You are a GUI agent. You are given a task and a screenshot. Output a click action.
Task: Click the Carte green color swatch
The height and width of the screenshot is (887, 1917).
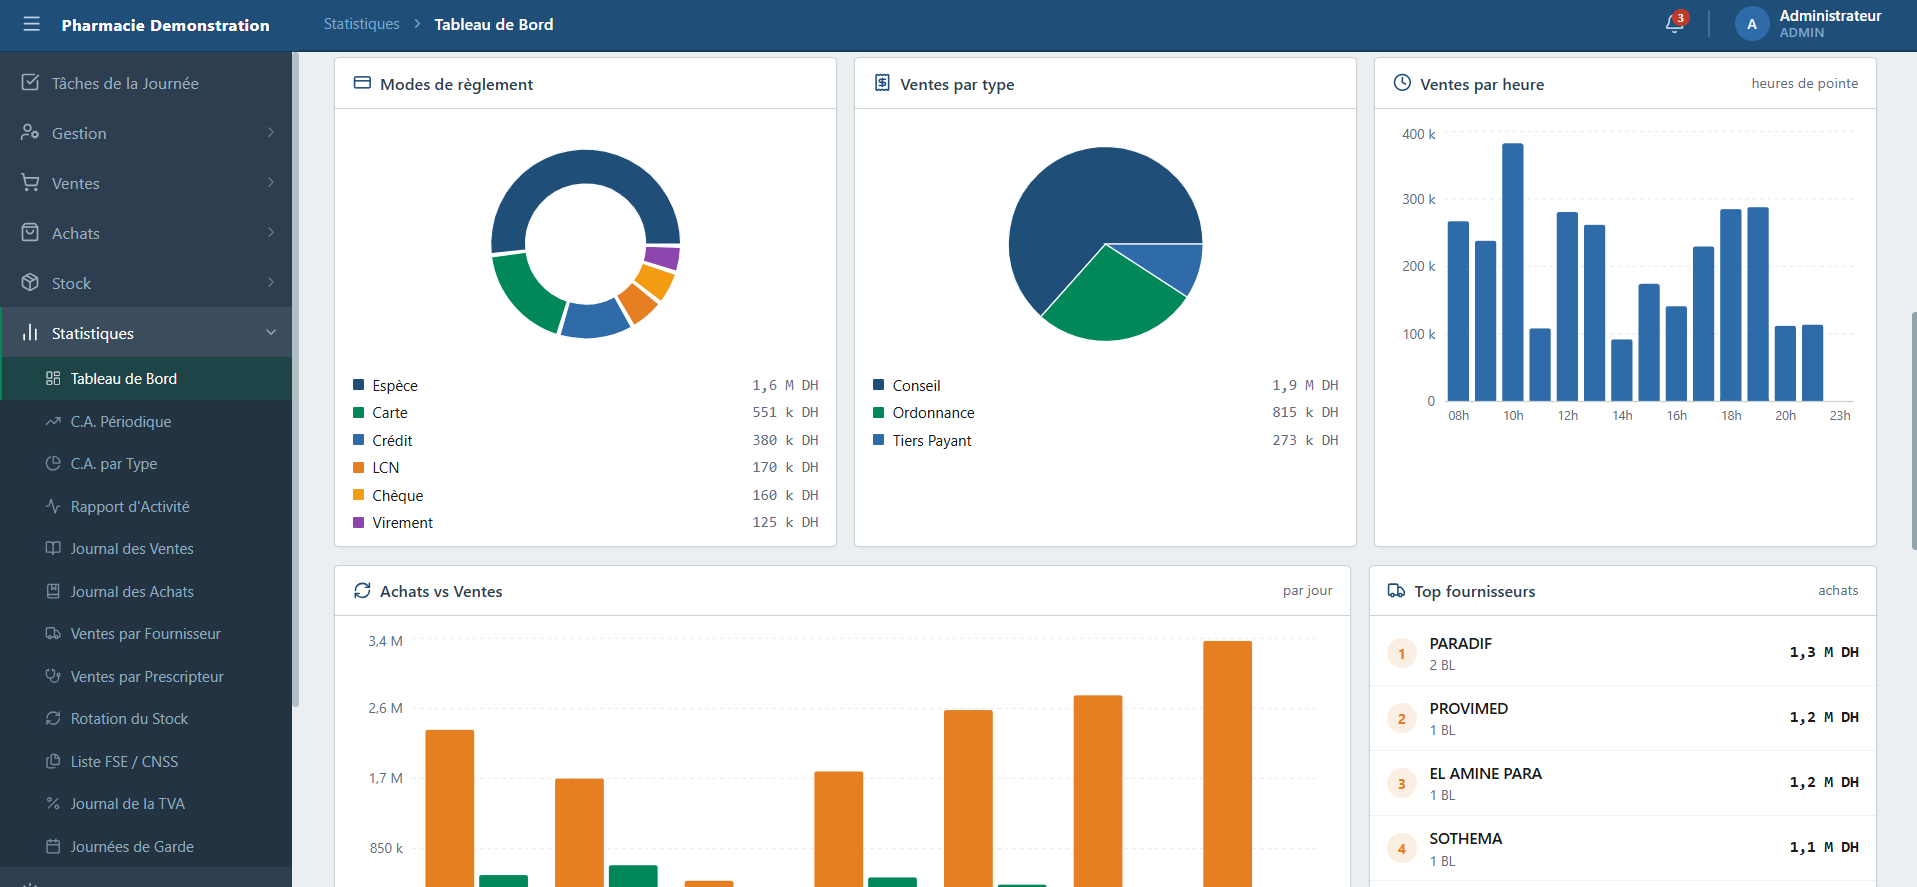click(x=358, y=413)
